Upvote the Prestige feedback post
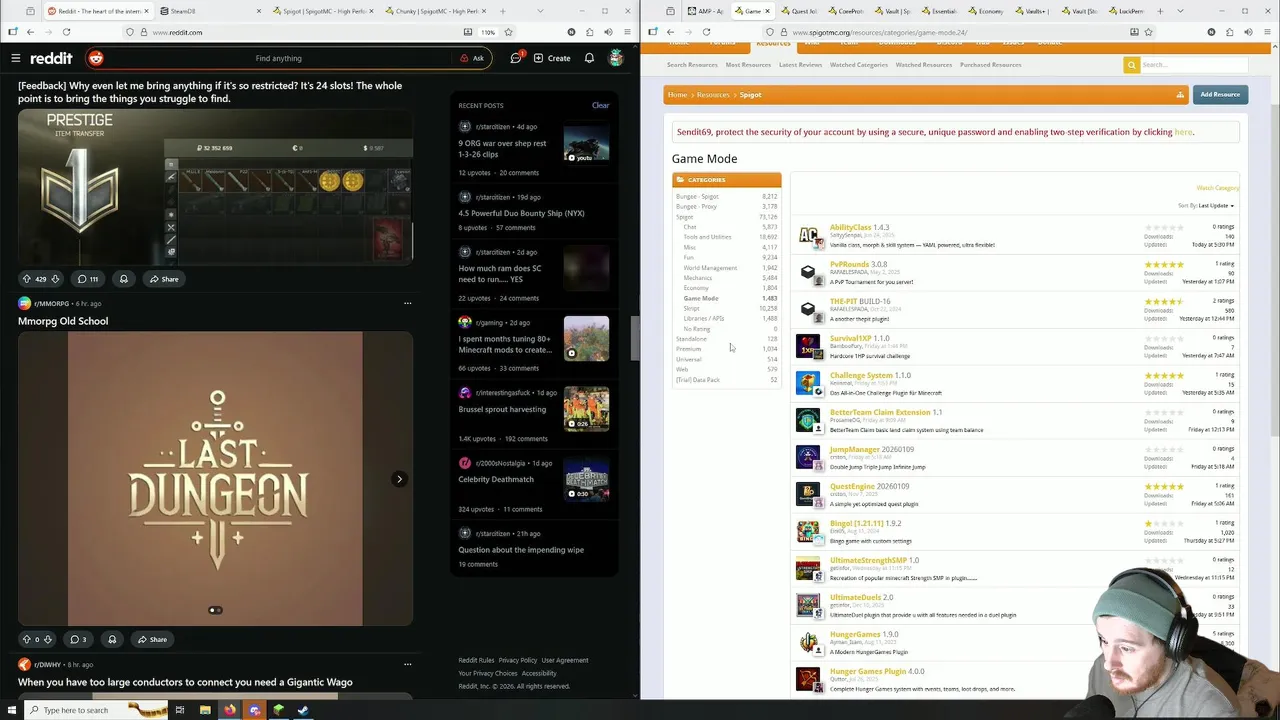Viewport: 1280px width, 720px height. [27, 279]
